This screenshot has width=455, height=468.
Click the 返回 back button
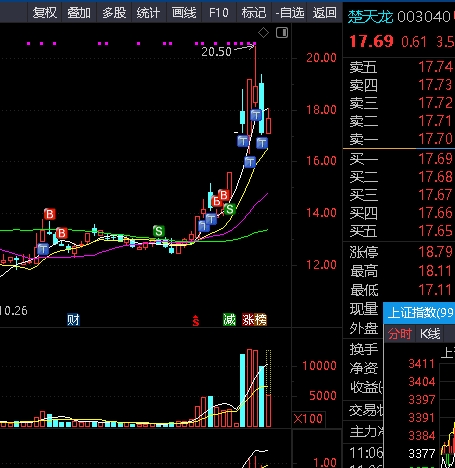[x=325, y=13]
